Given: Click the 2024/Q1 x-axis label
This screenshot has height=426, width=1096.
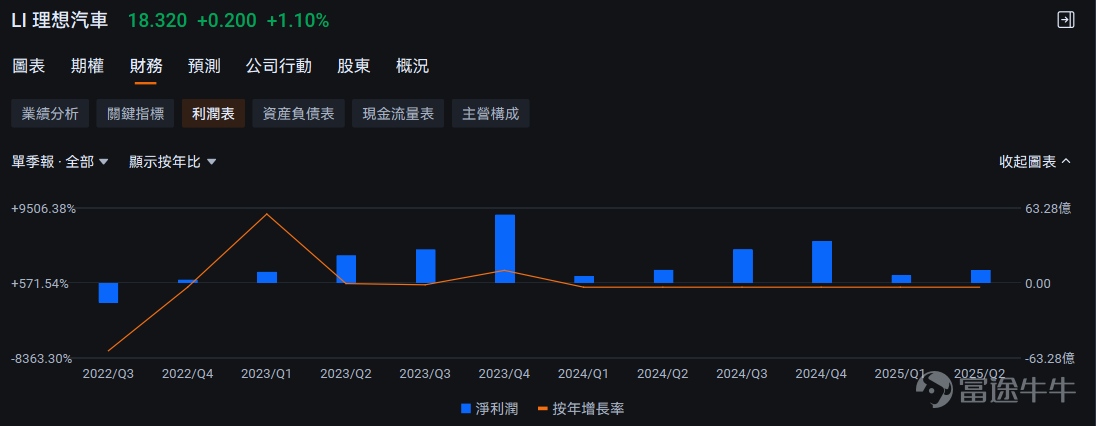Looking at the screenshot, I should [x=584, y=374].
